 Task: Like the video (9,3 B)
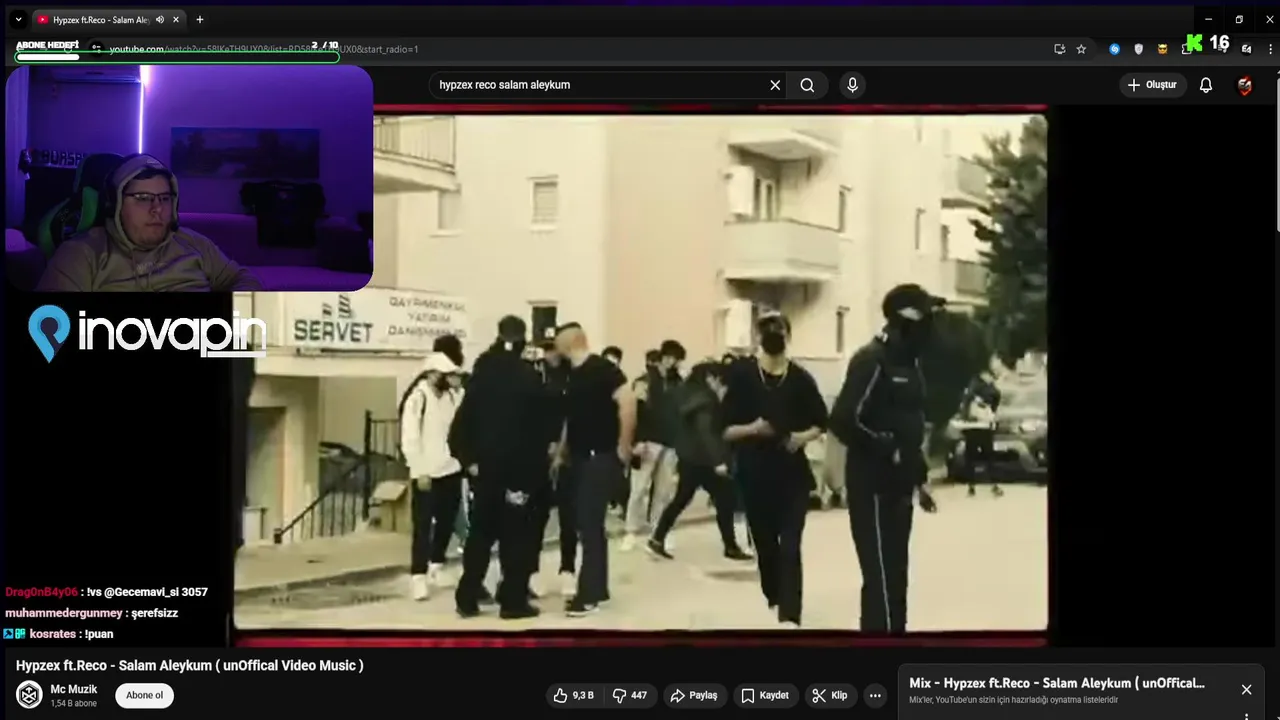click(574, 695)
